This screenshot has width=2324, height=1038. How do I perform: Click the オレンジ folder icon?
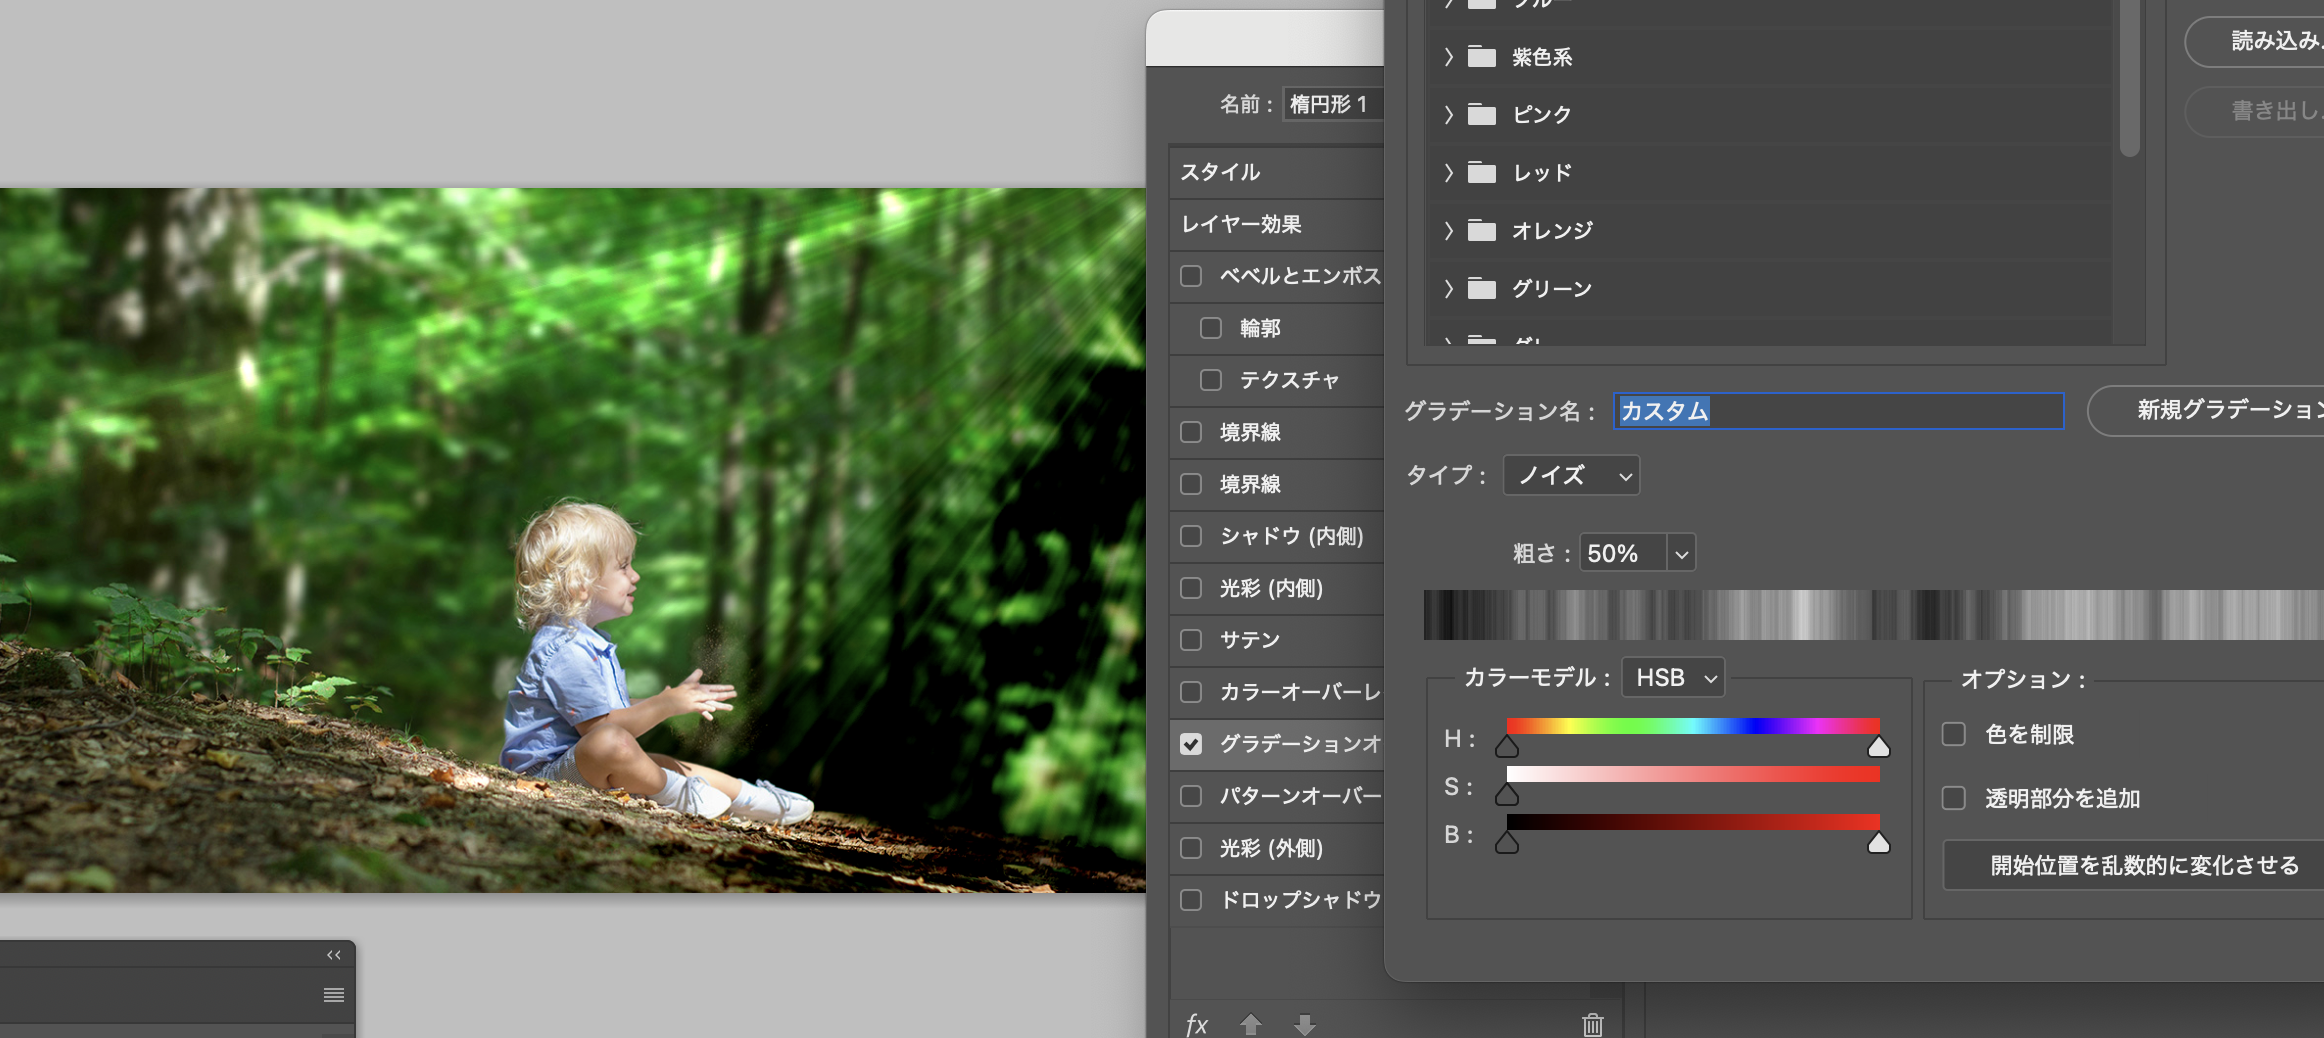(1481, 231)
